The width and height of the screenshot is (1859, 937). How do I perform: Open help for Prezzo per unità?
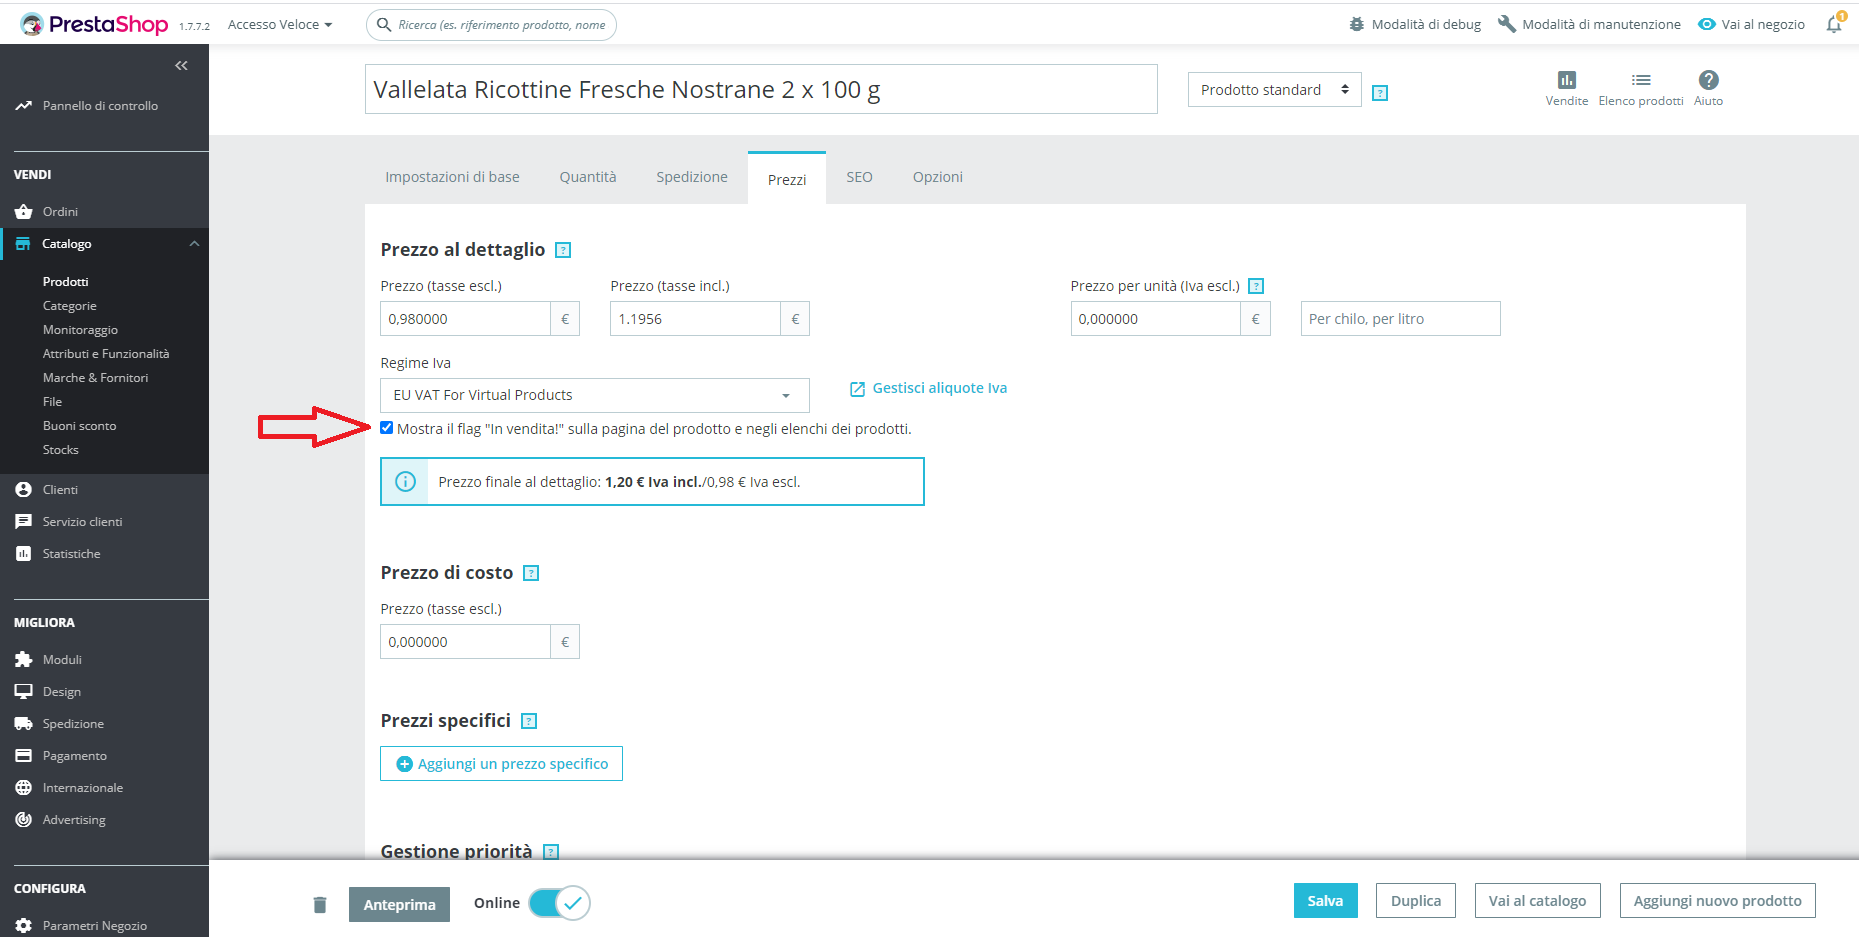pos(1257,286)
